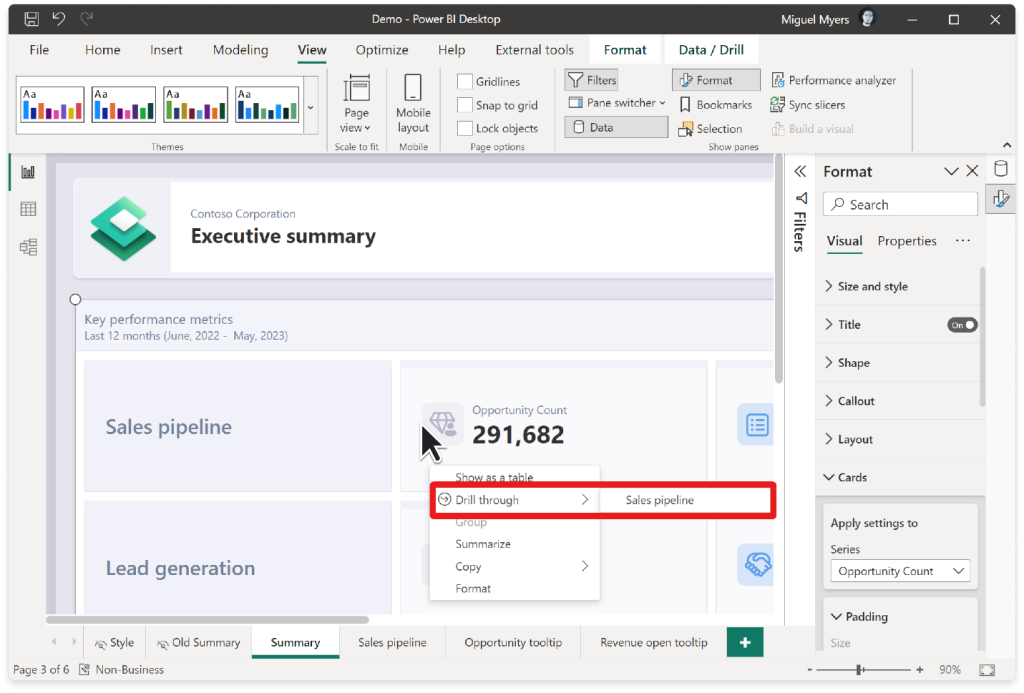Add a new report page

[744, 643]
